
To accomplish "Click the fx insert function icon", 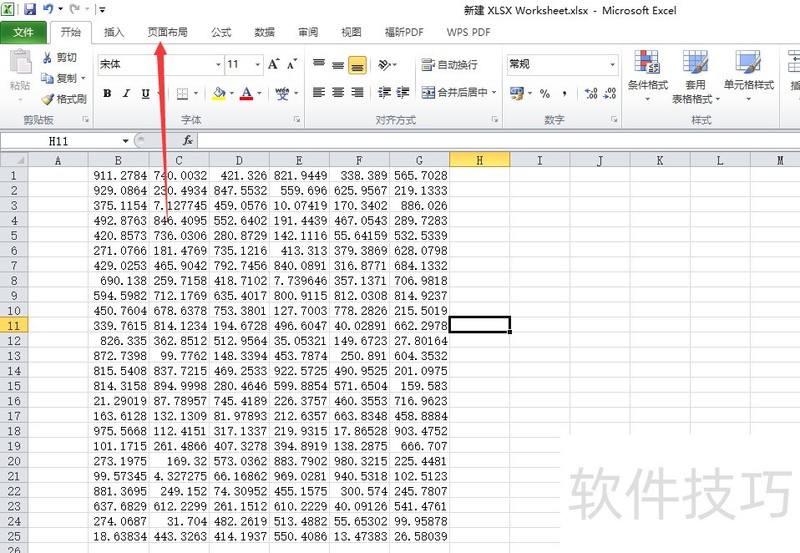I will tap(188, 140).
